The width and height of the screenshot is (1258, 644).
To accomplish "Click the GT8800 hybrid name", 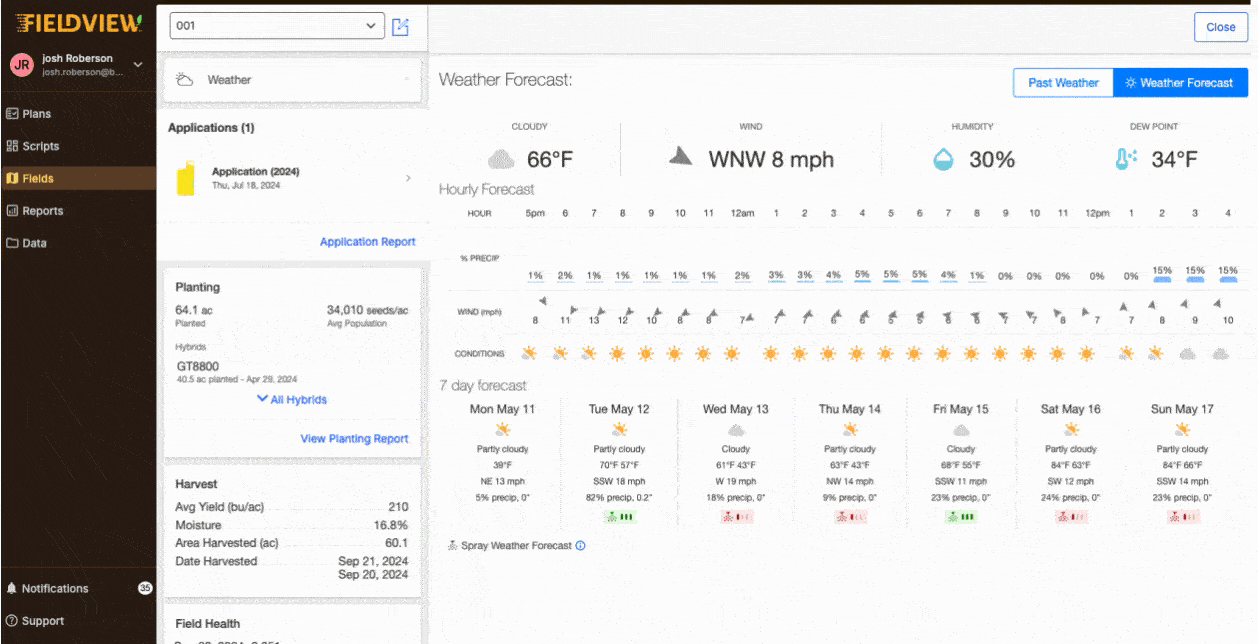I will [x=198, y=367].
